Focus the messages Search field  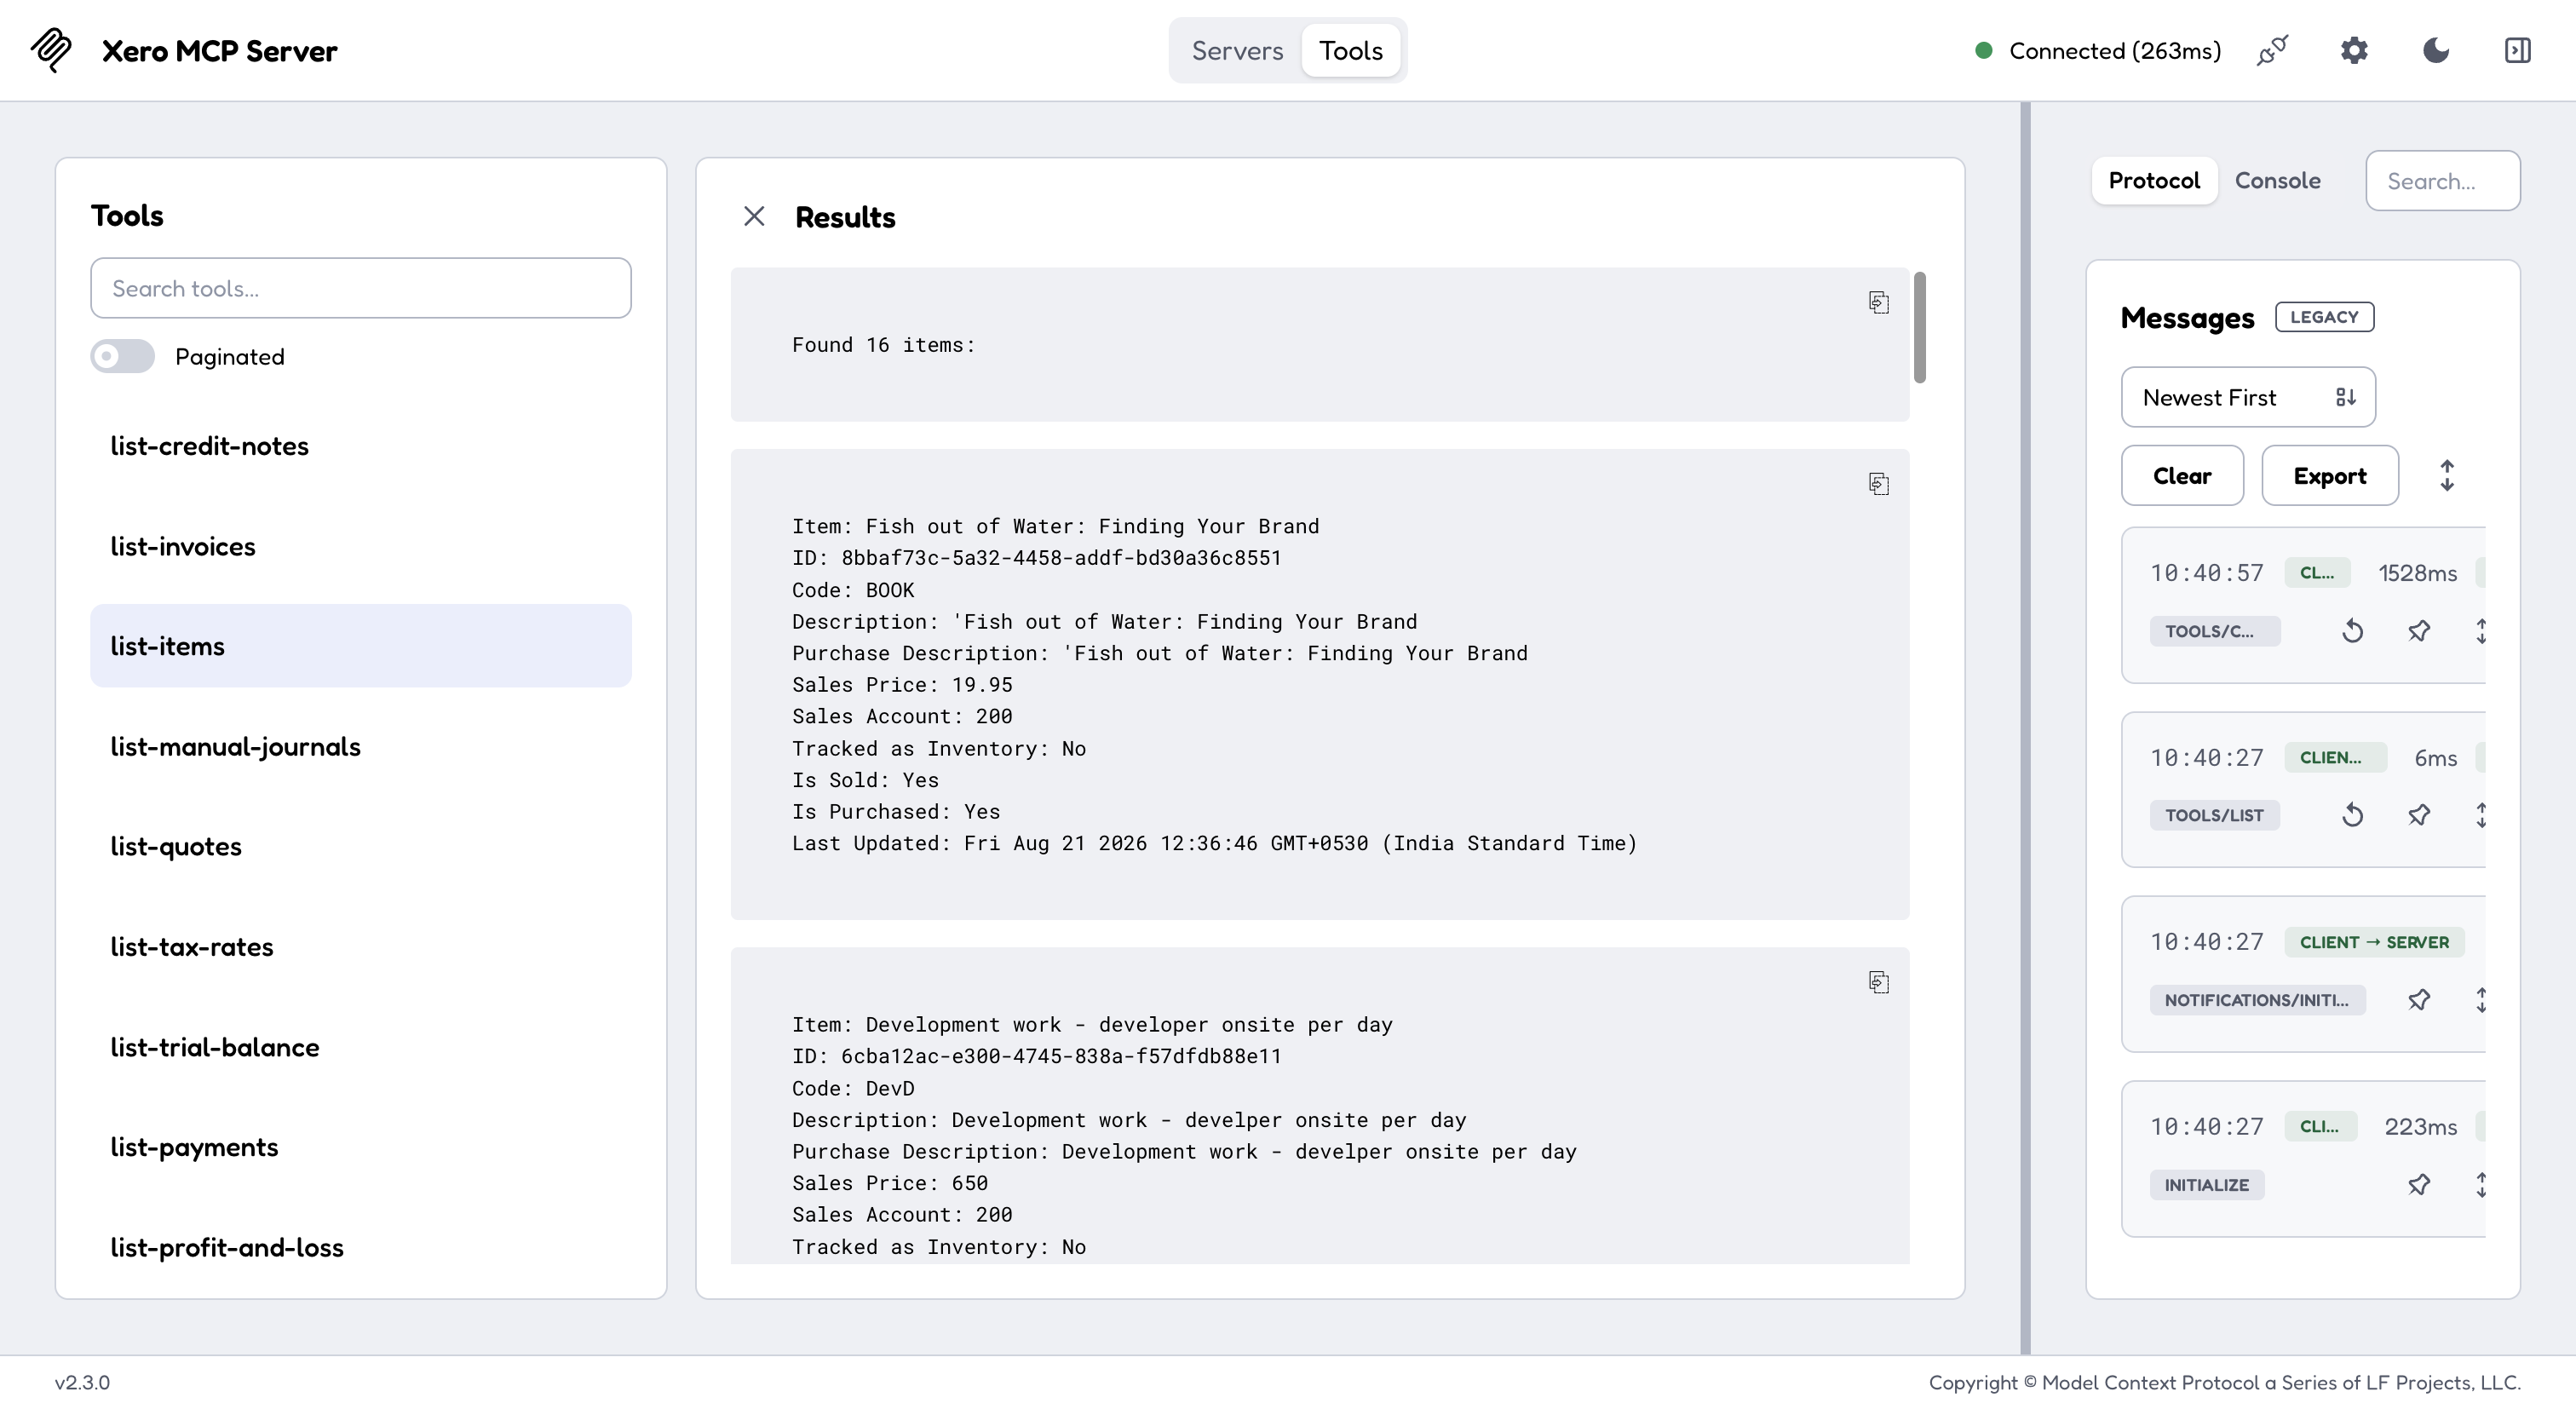[2442, 180]
